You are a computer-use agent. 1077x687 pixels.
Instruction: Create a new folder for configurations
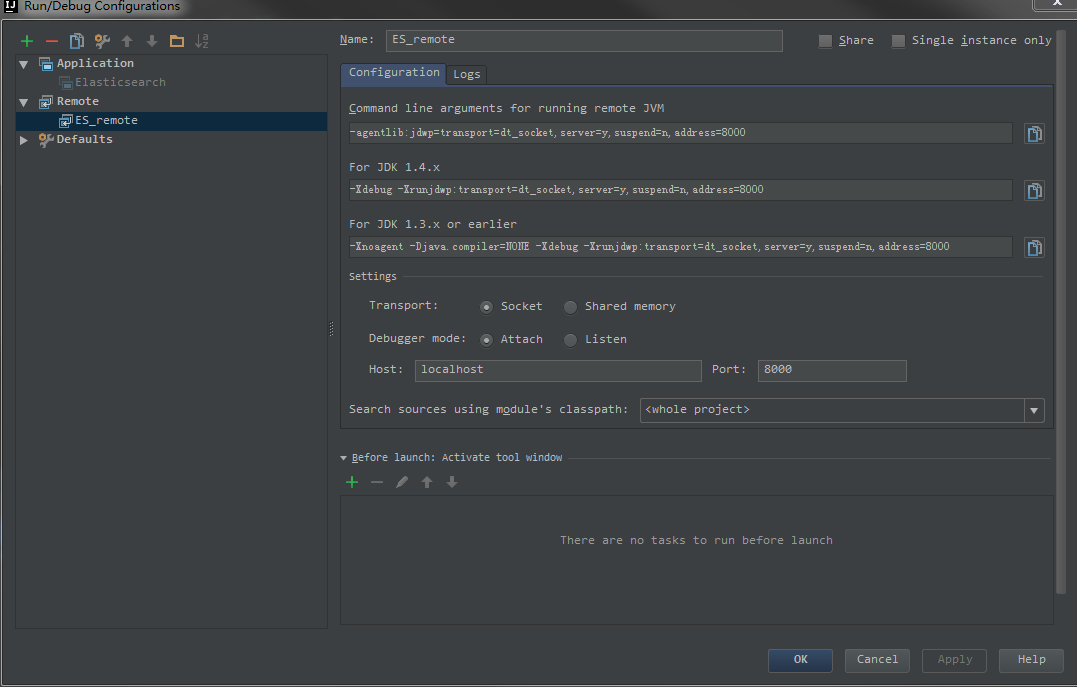(x=176, y=41)
